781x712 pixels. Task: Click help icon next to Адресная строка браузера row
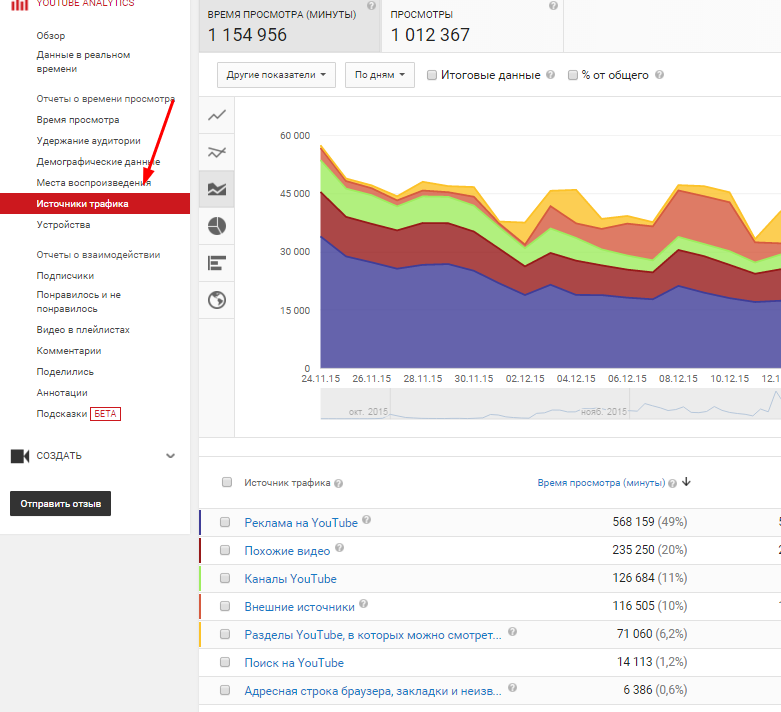coord(513,688)
